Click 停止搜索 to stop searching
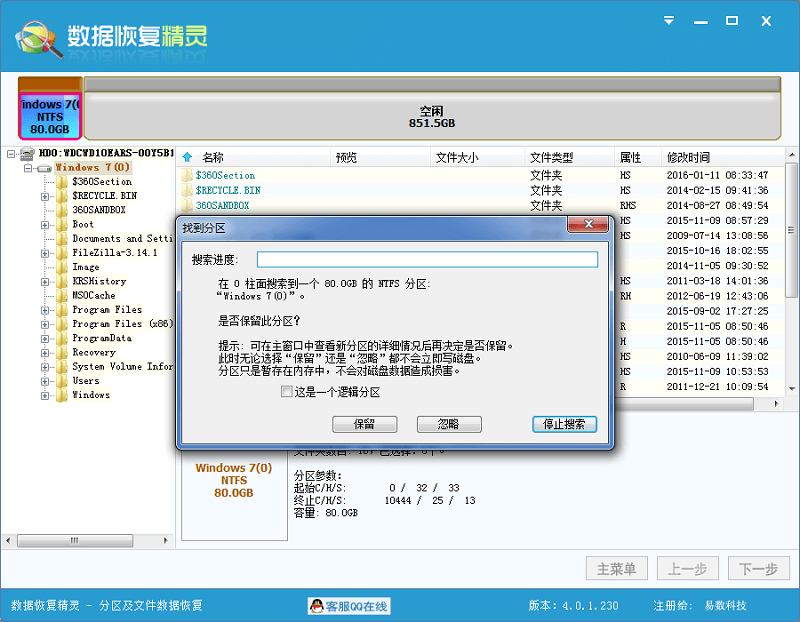The width and height of the screenshot is (800, 622). pos(564,424)
